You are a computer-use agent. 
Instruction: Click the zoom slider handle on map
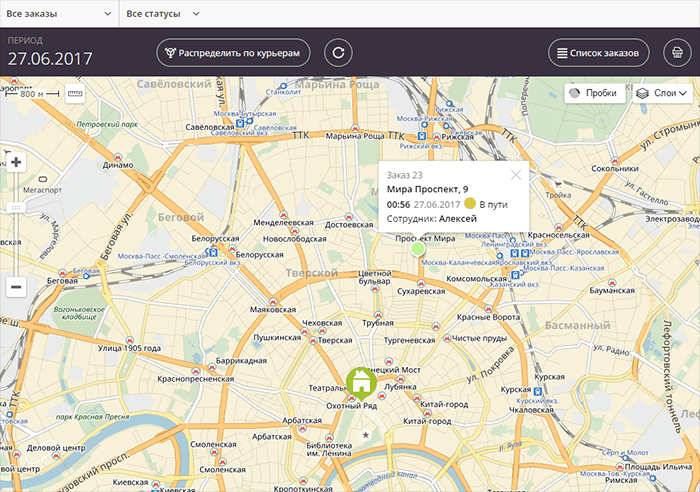click(15, 207)
